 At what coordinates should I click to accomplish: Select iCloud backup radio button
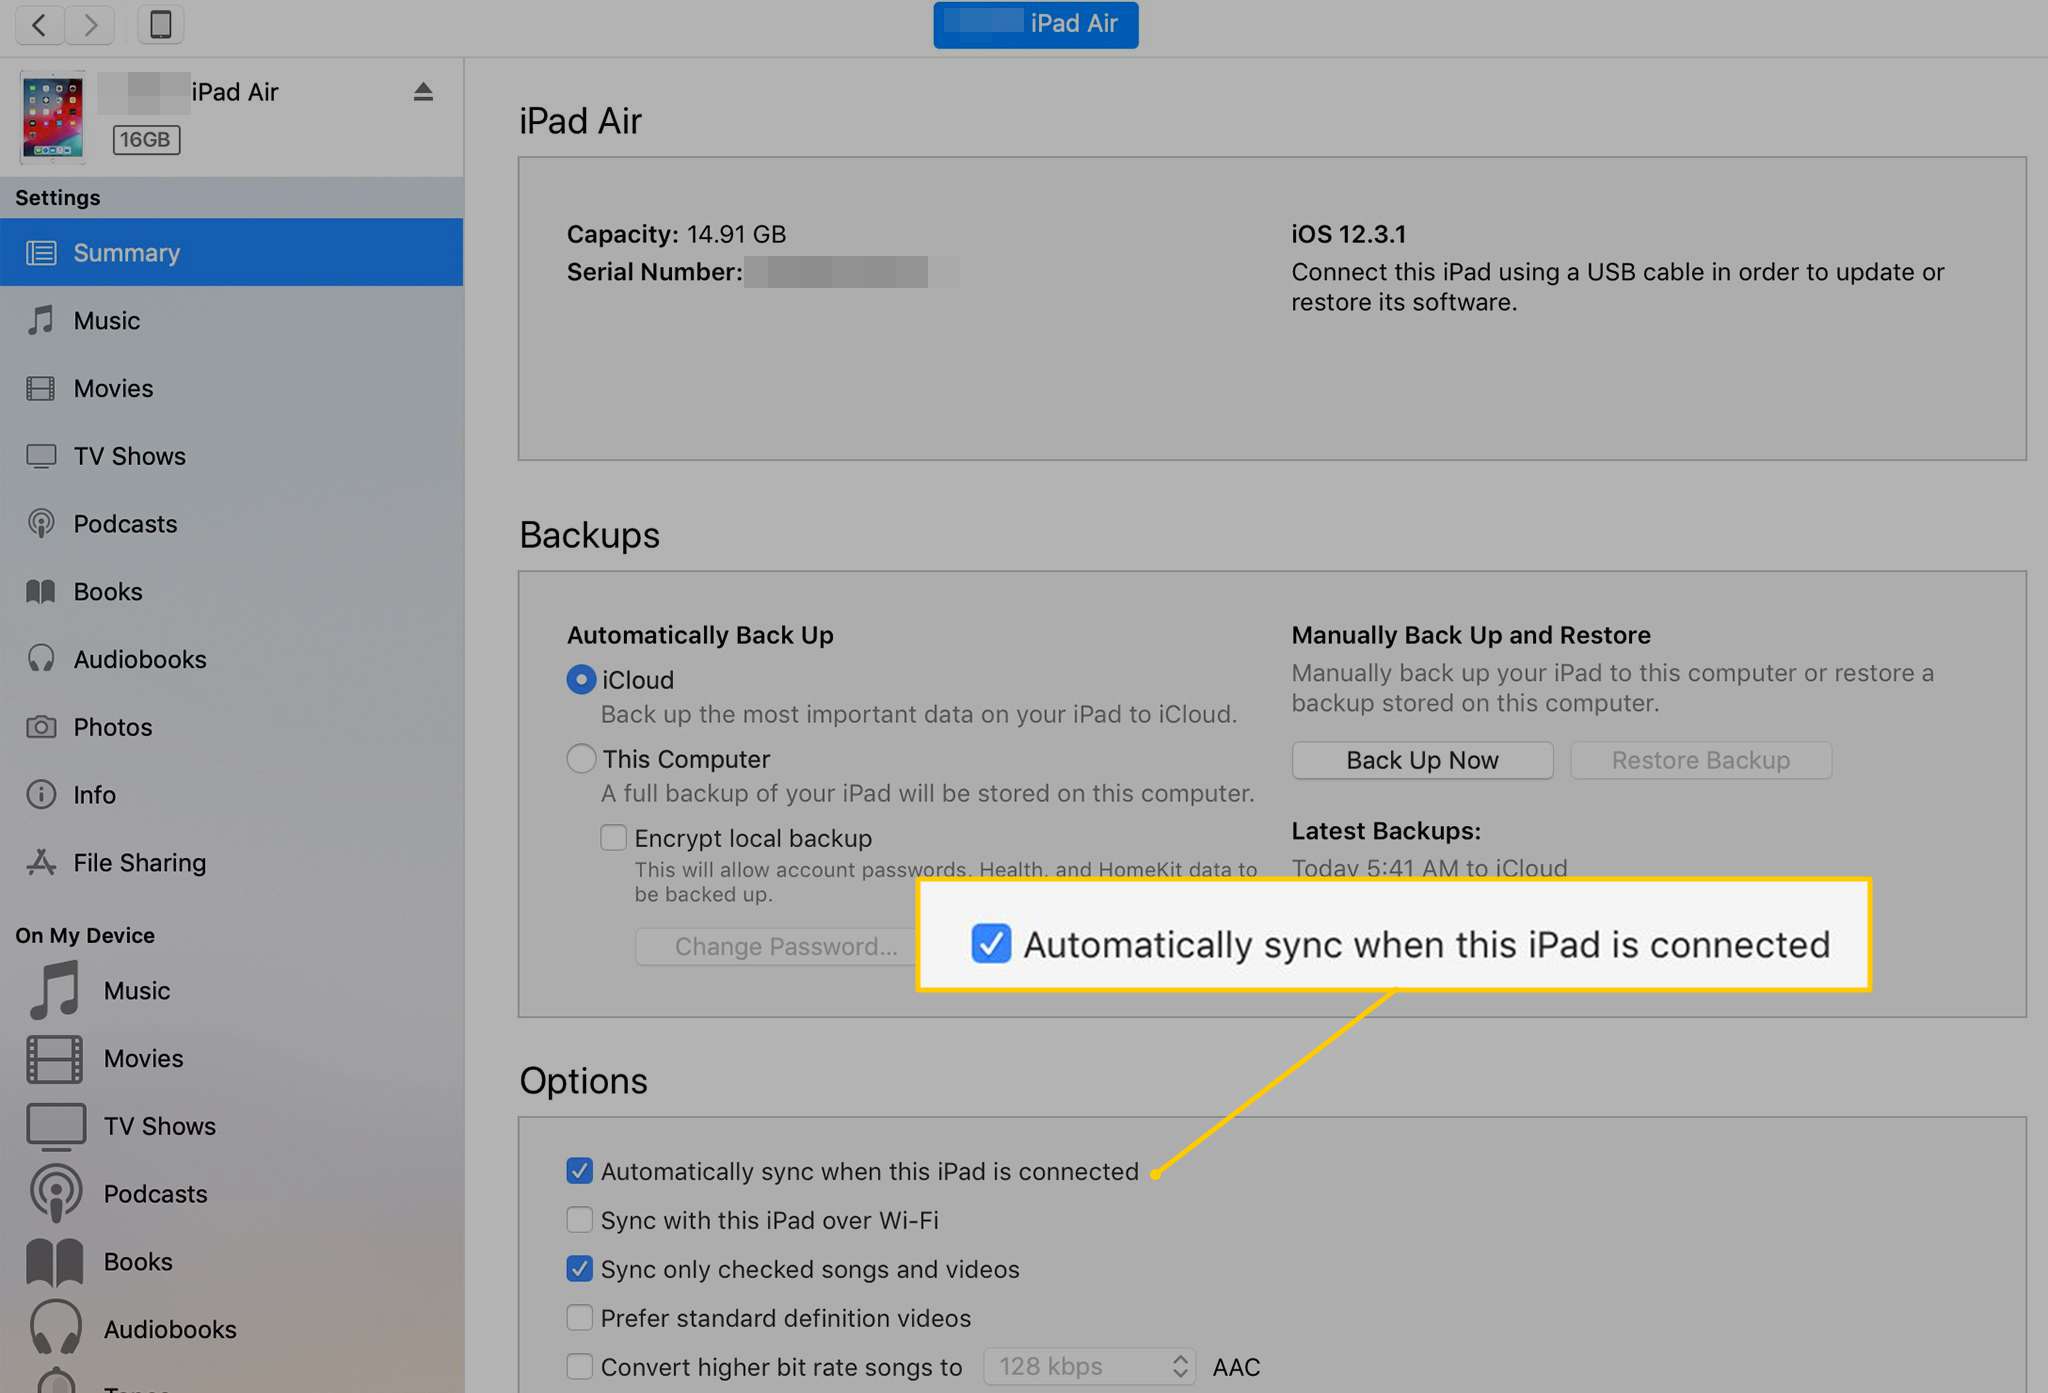click(x=581, y=680)
